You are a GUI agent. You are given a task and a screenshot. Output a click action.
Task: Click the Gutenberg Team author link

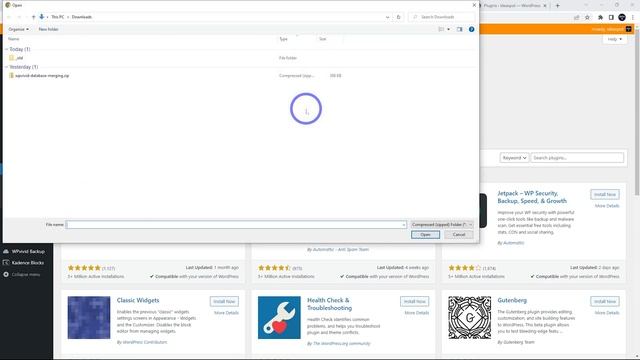519,342
